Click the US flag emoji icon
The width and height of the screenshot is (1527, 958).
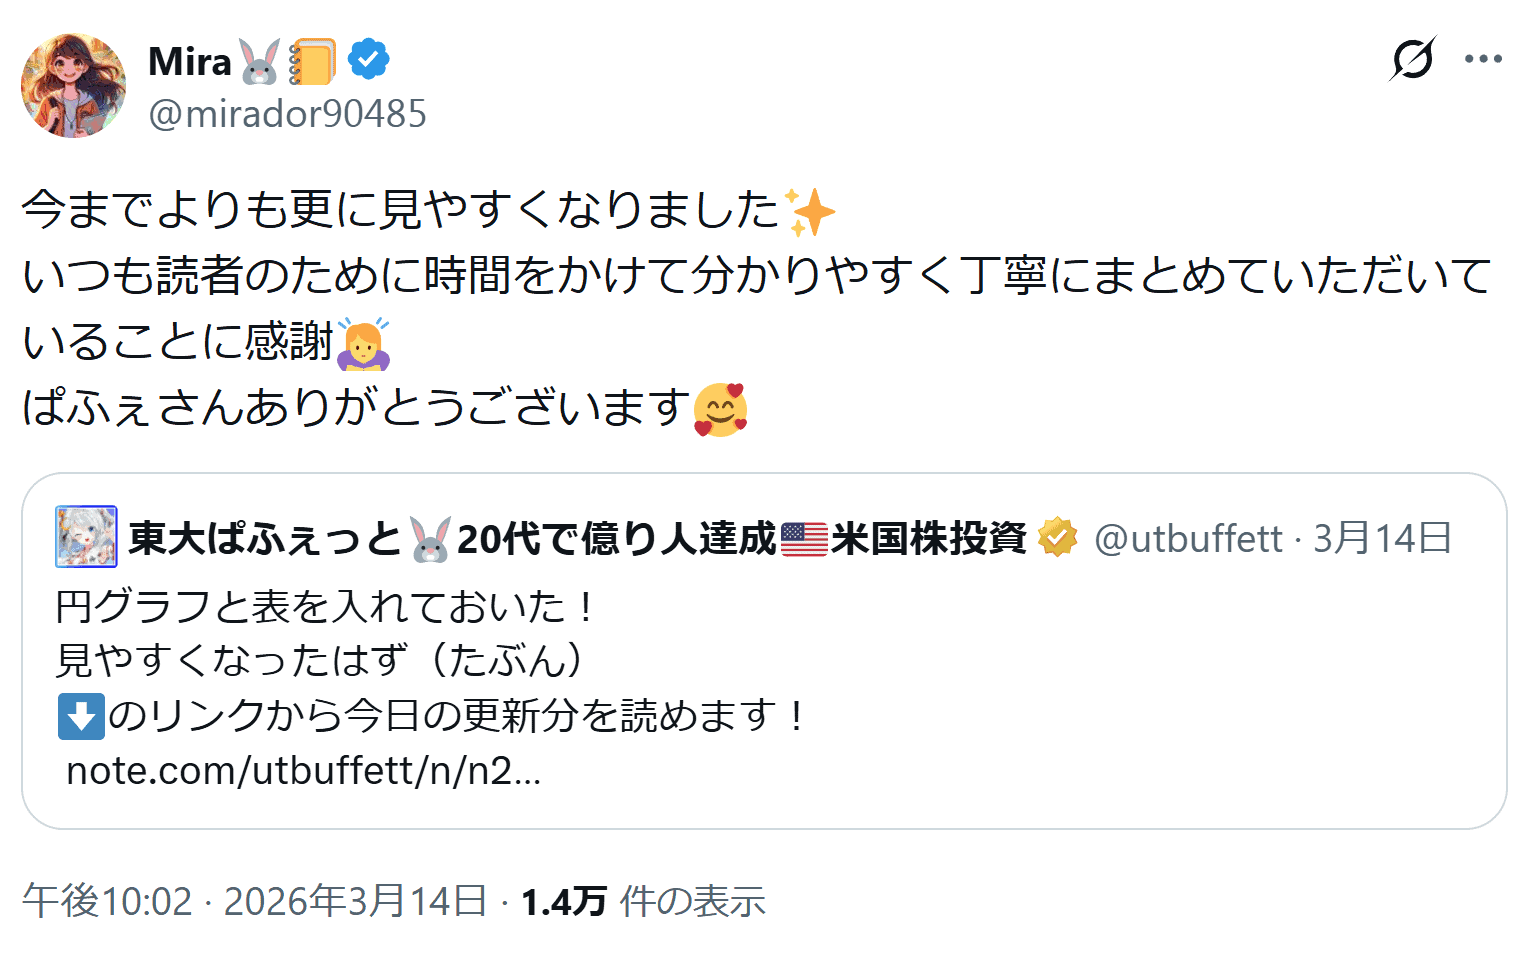tap(804, 539)
